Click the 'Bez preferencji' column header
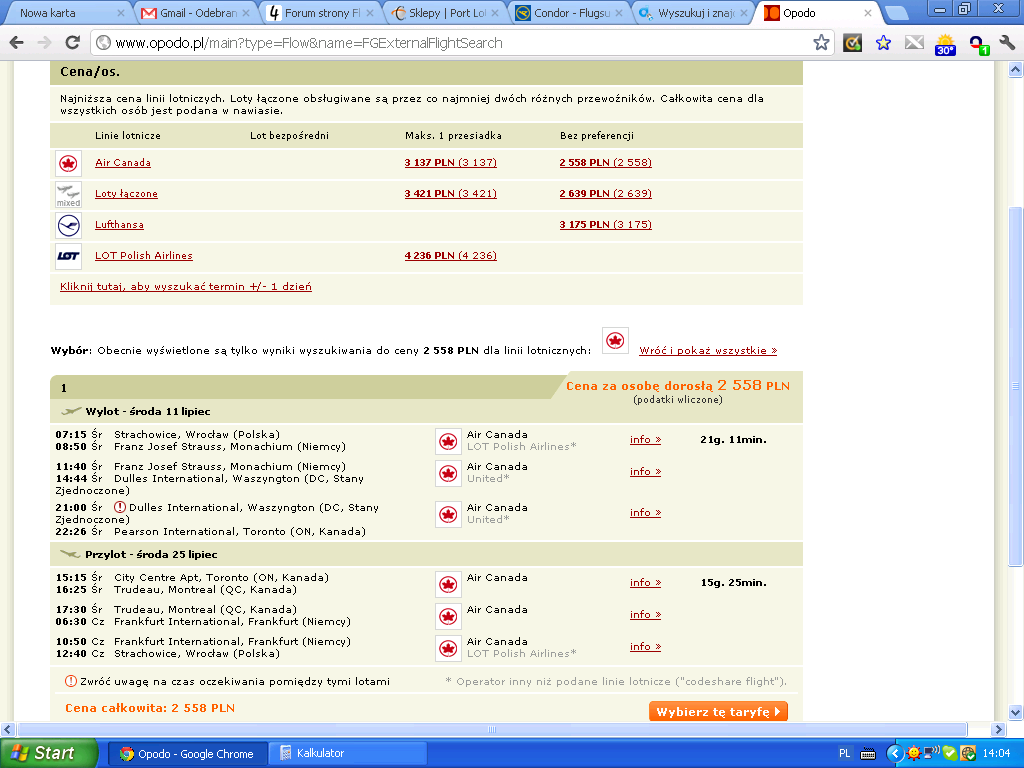 tap(597, 136)
